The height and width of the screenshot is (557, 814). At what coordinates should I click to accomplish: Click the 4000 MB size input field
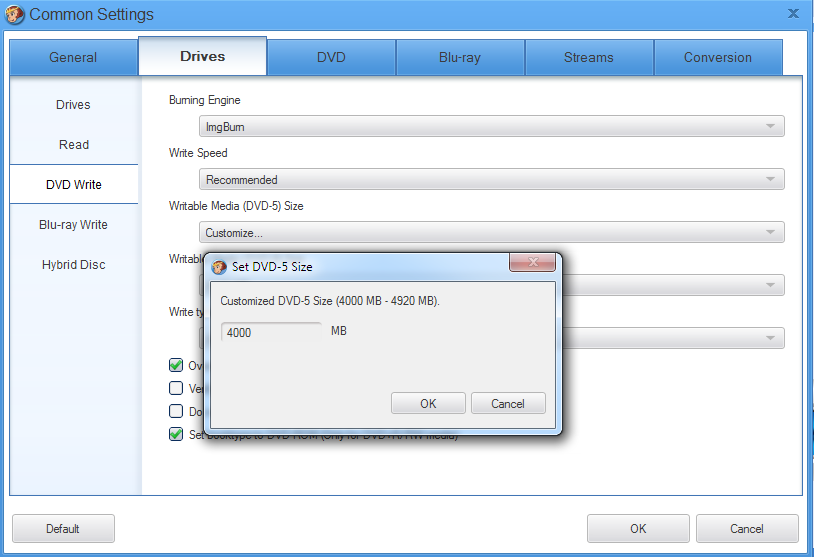[x=271, y=332]
